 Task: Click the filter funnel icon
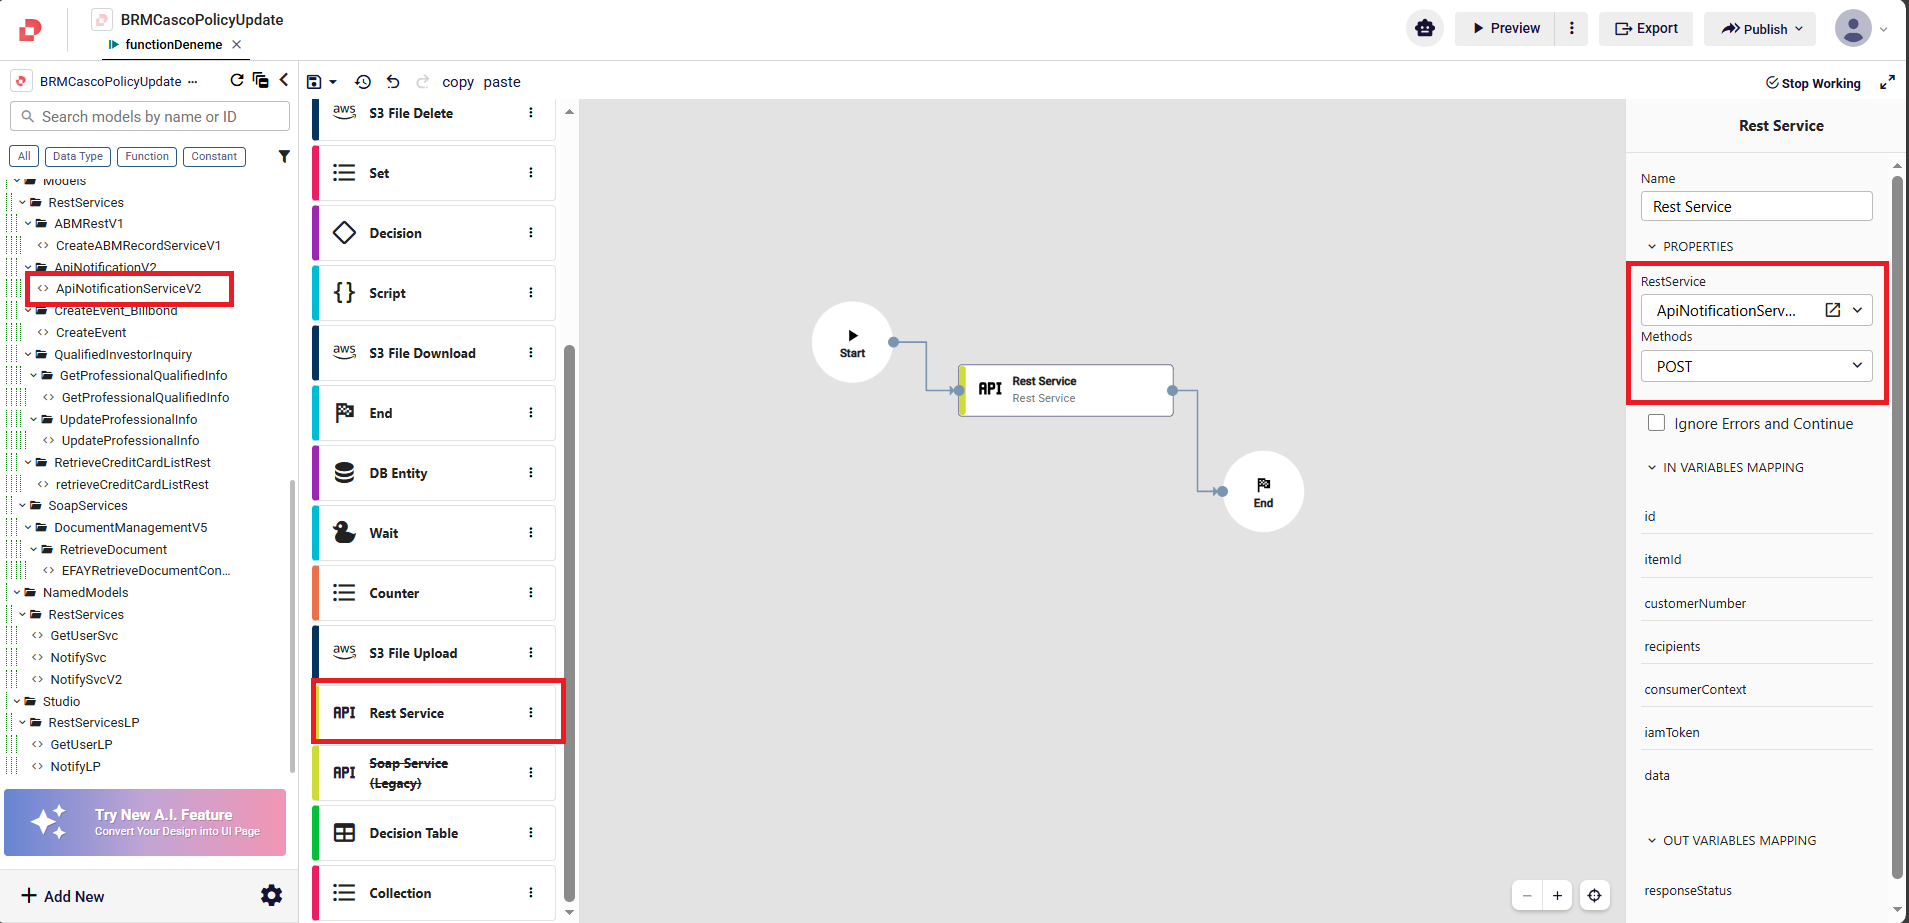(x=284, y=156)
